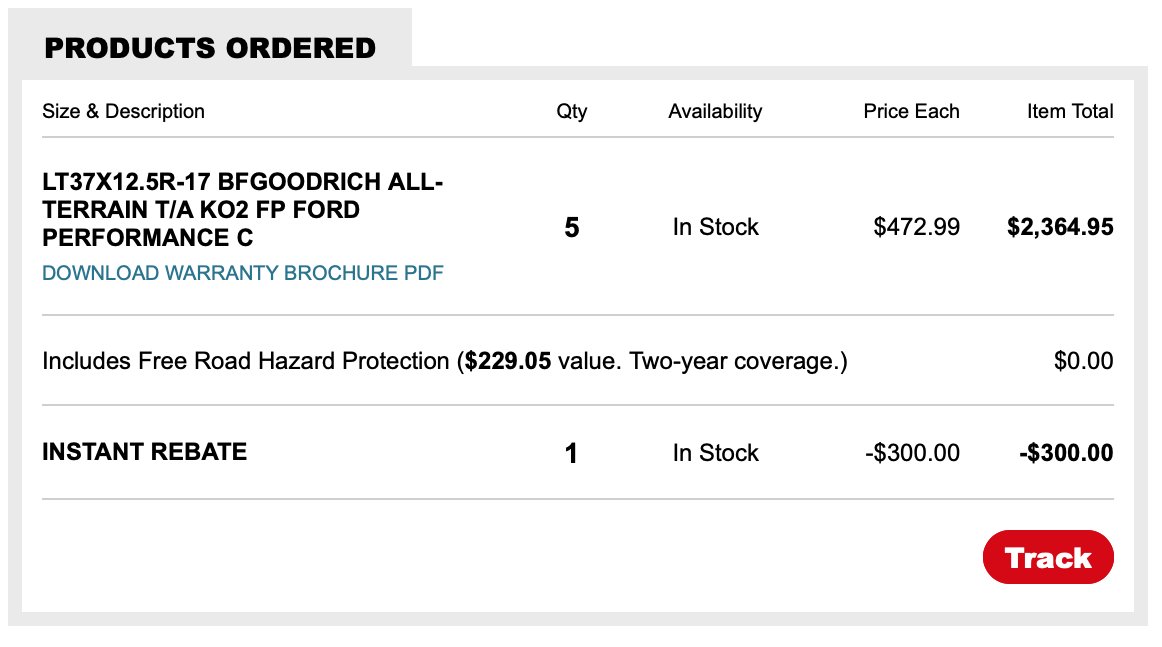Click the Instant Rebate quantity 1
The height and width of the screenshot is (647, 1162).
click(571, 453)
